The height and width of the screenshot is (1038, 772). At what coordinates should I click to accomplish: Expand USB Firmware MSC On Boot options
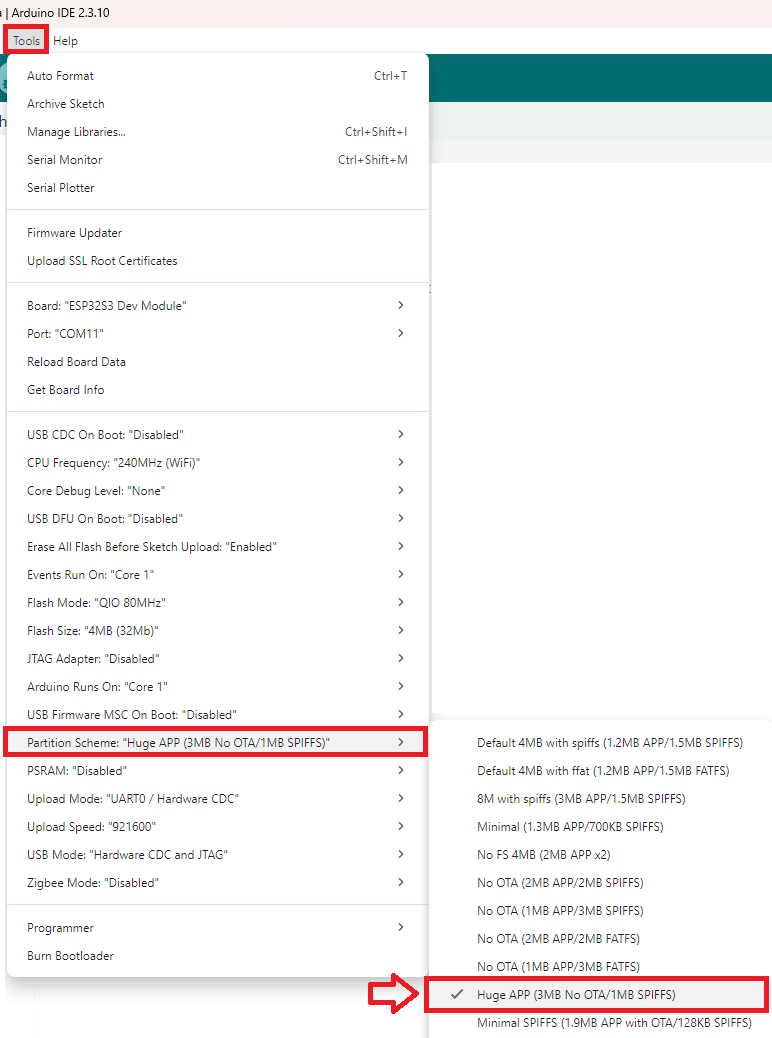tap(217, 715)
